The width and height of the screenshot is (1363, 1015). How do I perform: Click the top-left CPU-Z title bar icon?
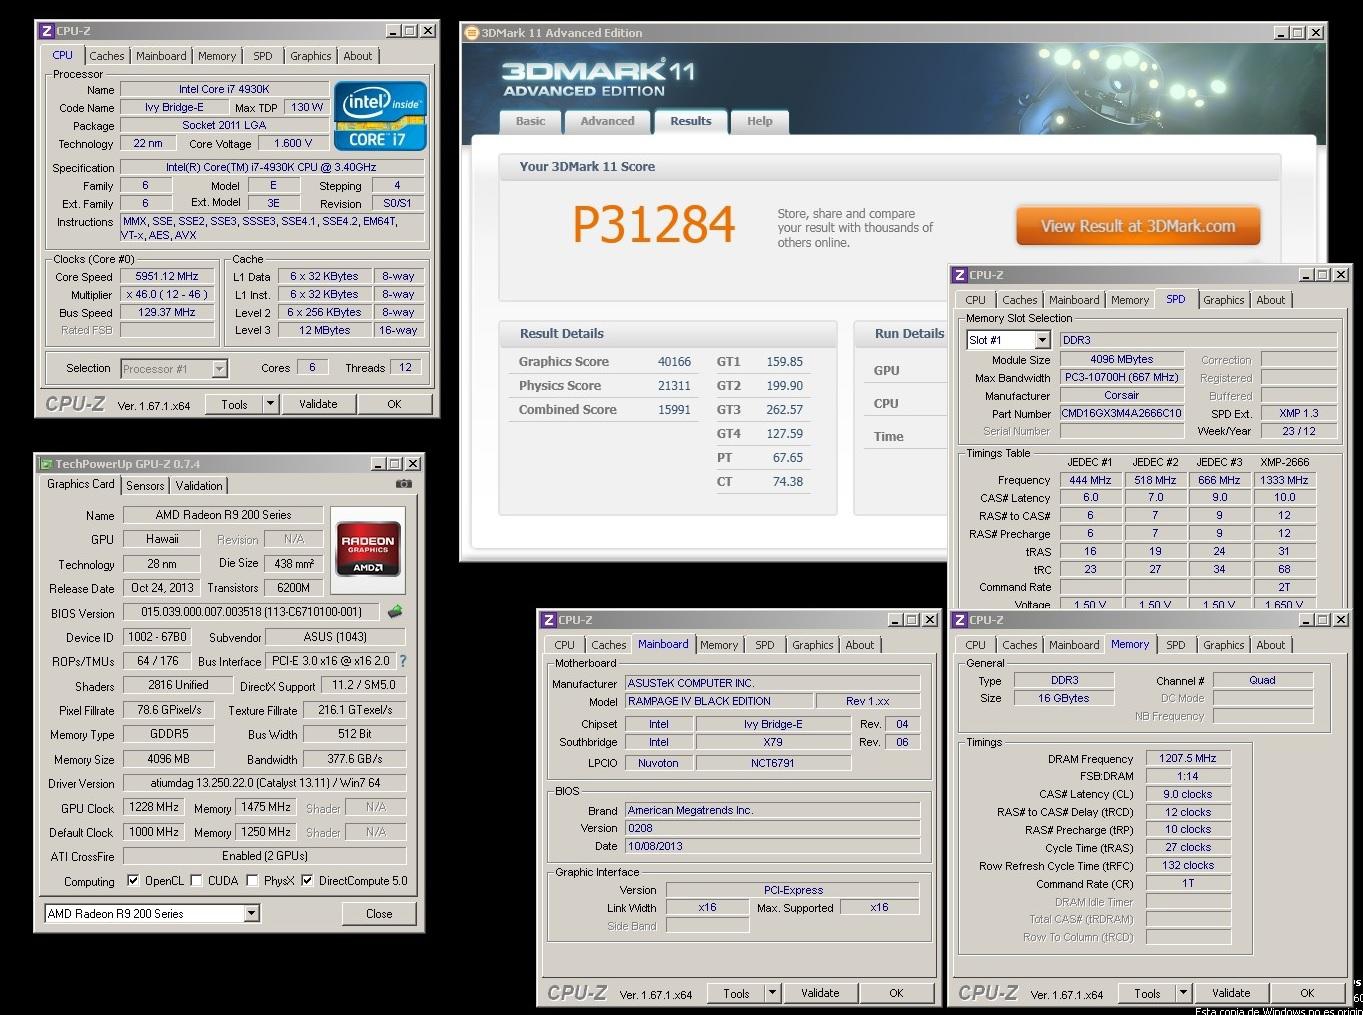tap(46, 31)
